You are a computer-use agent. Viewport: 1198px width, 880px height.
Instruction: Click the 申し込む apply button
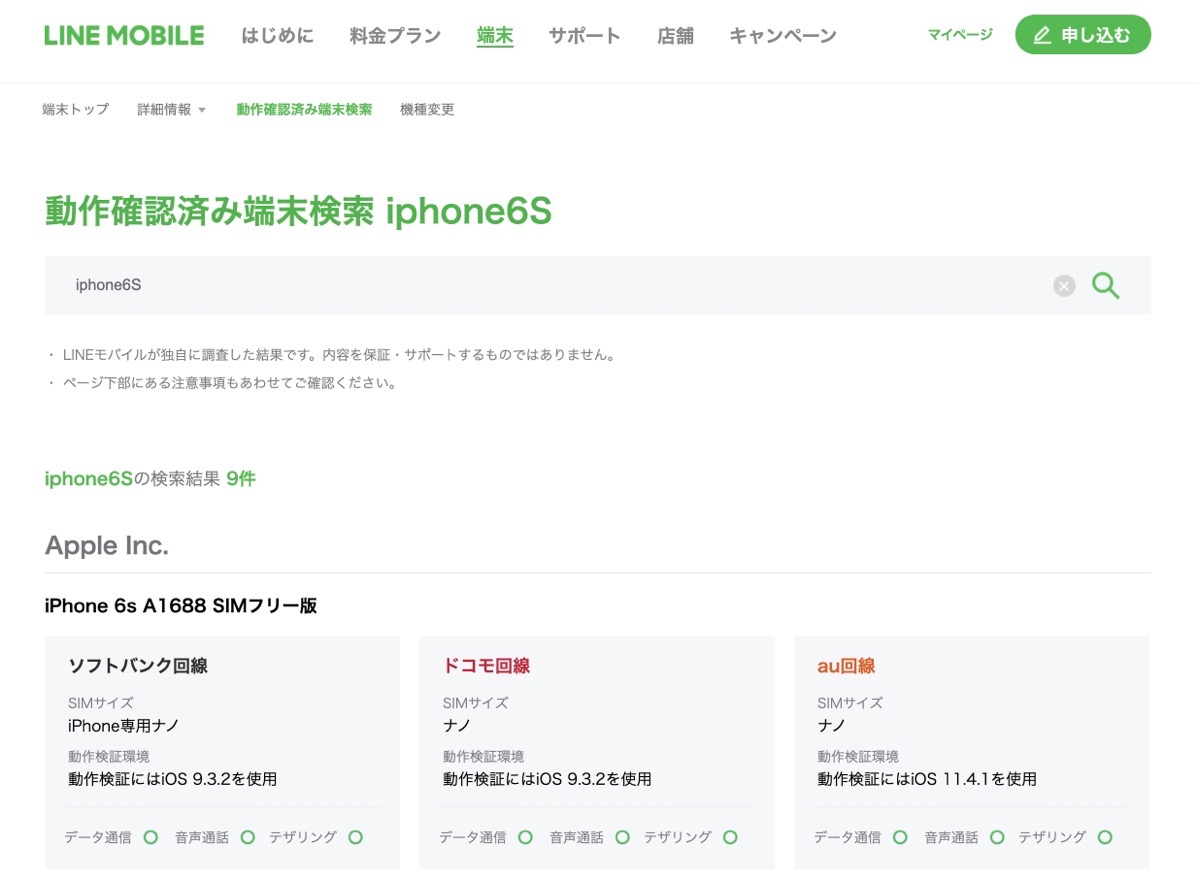[1083, 34]
